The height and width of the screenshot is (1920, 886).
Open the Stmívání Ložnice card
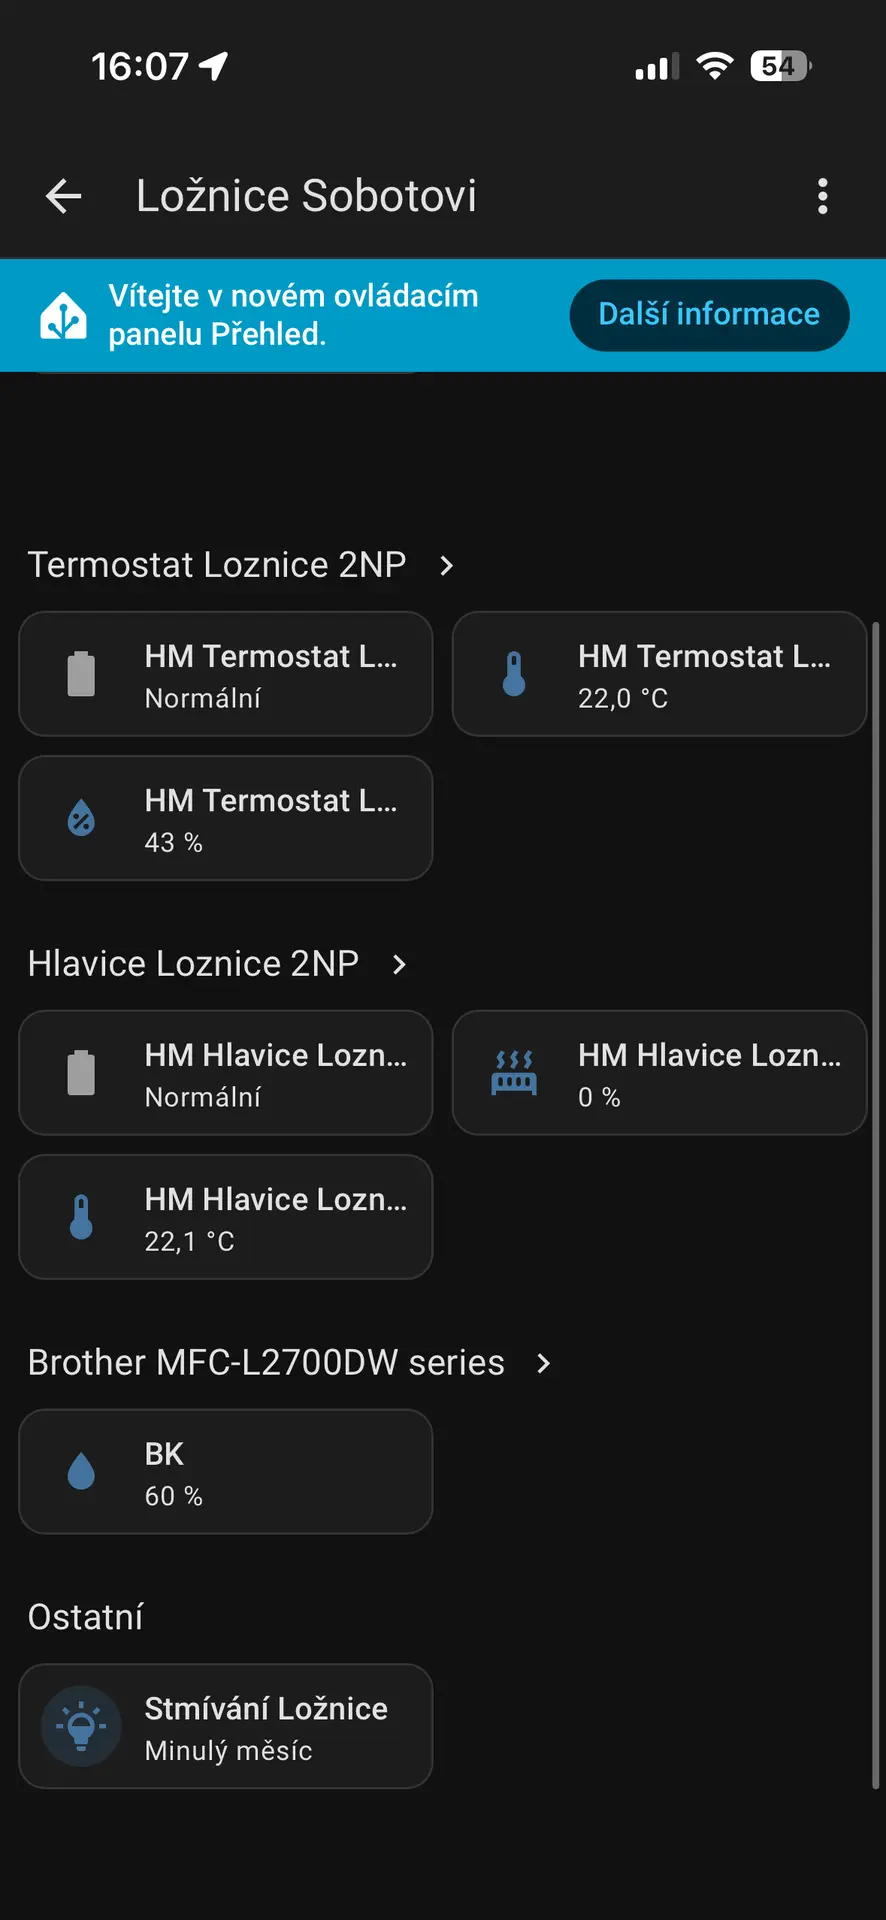pyautogui.click(x=265, y=1727)
